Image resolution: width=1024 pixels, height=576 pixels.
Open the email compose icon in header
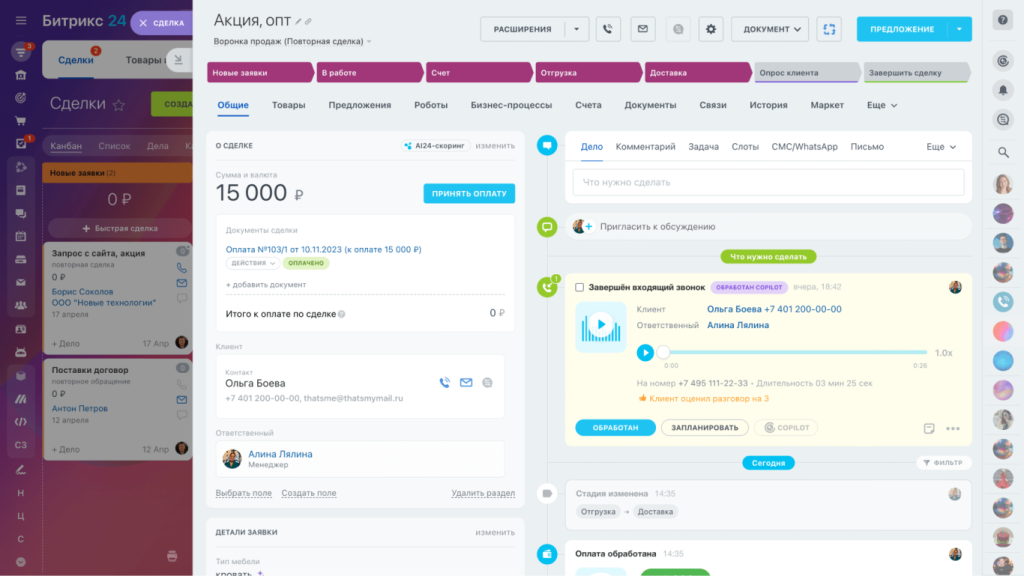click(x=642, y=29)
